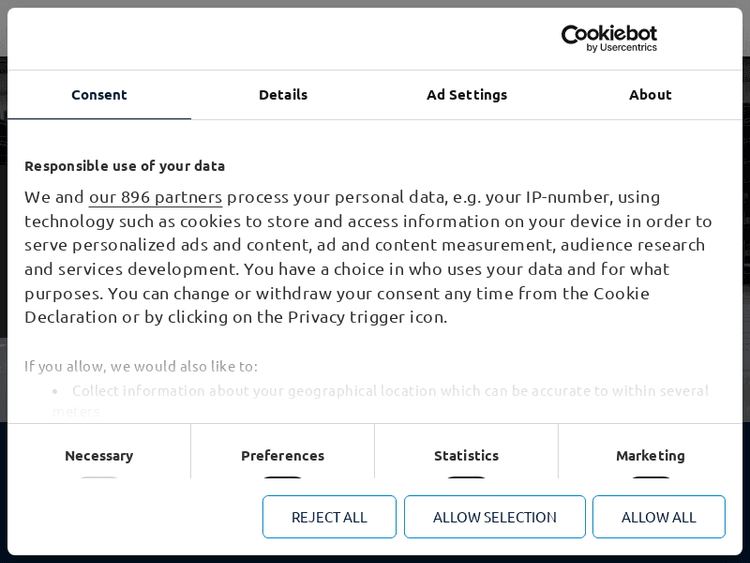Click the 'Responsible use of your data' heading
Viewport: 750px width, 563px height.
coord(125,166)
